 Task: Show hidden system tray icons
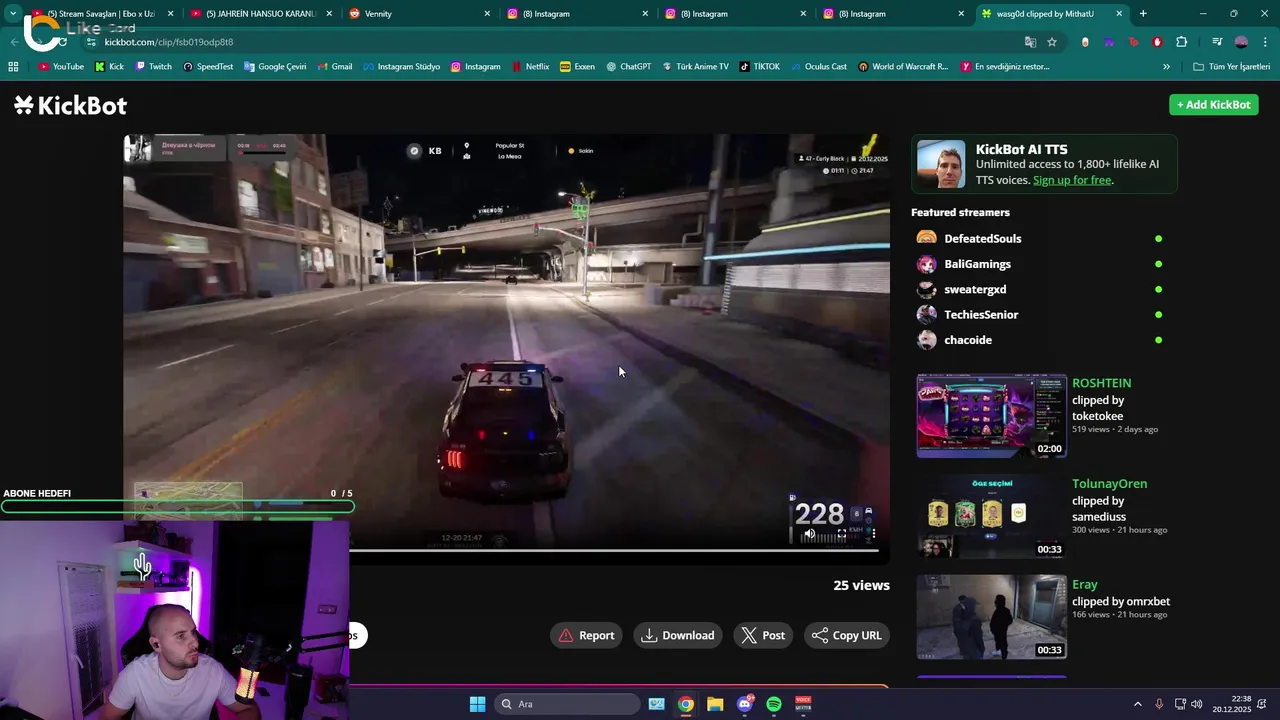1137,704
